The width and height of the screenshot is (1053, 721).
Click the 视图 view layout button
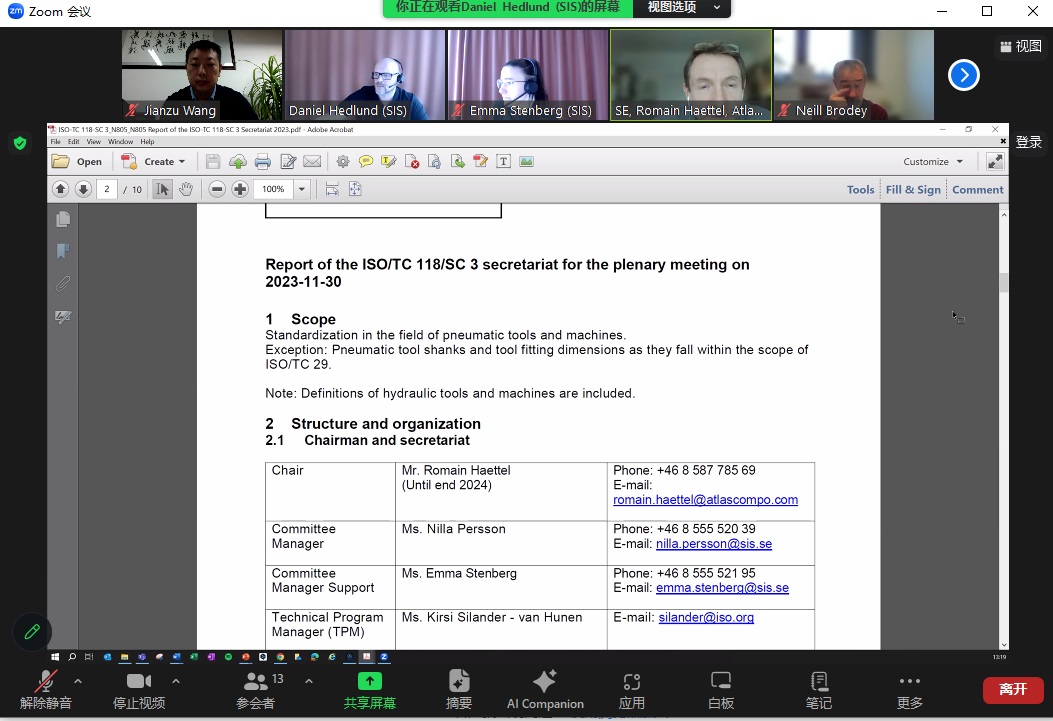[1021, 46]
